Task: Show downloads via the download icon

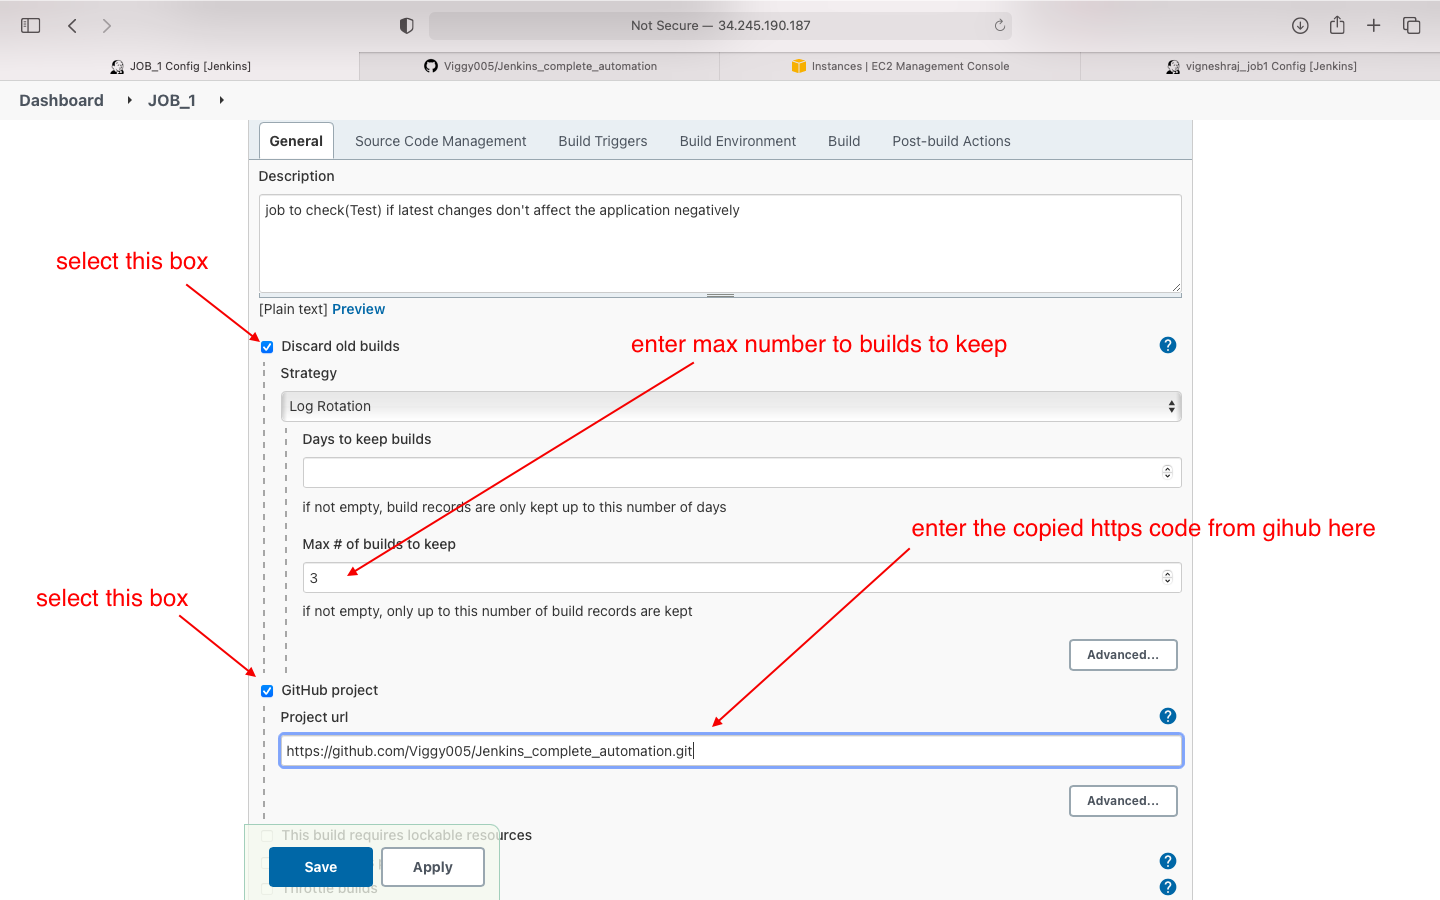Action: pyautogui.click(x=1300, y=26)
